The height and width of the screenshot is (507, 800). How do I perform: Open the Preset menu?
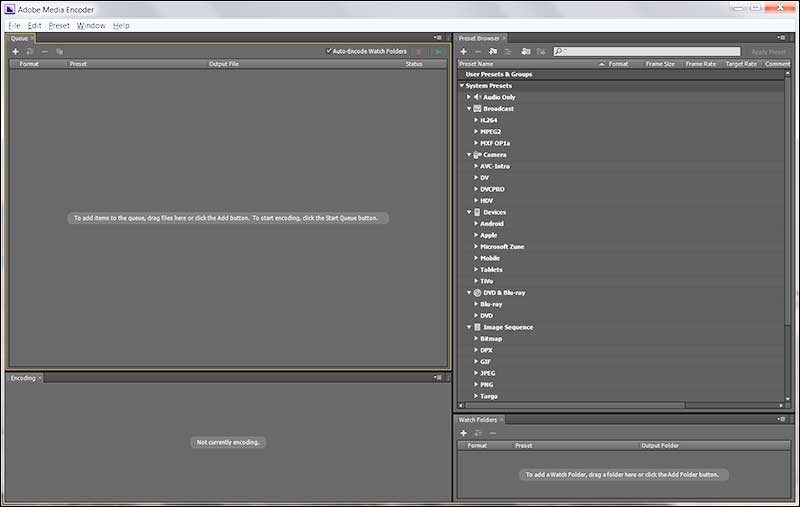pos(59,26)
